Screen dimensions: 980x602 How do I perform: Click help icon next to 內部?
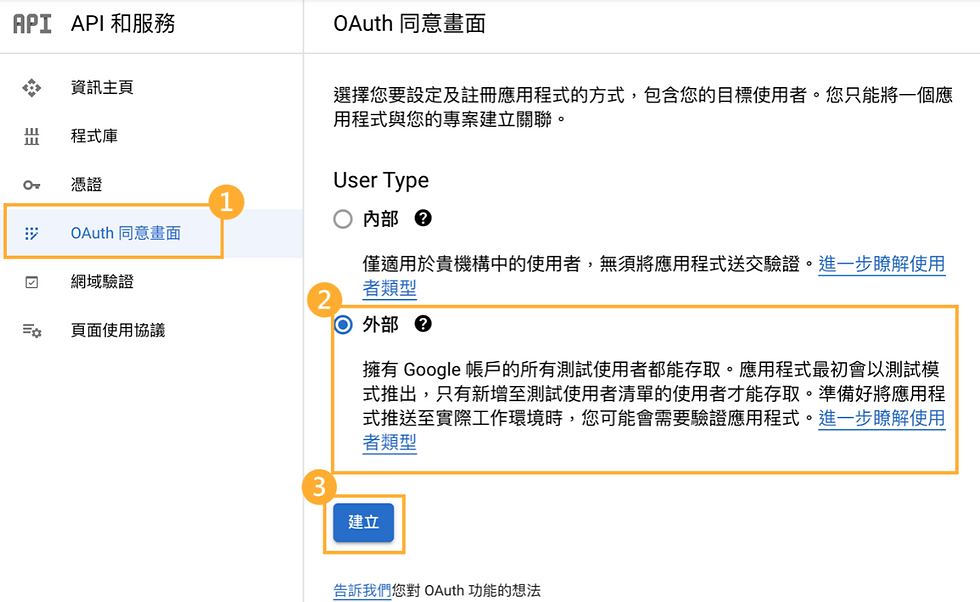(x=423, y=218)
